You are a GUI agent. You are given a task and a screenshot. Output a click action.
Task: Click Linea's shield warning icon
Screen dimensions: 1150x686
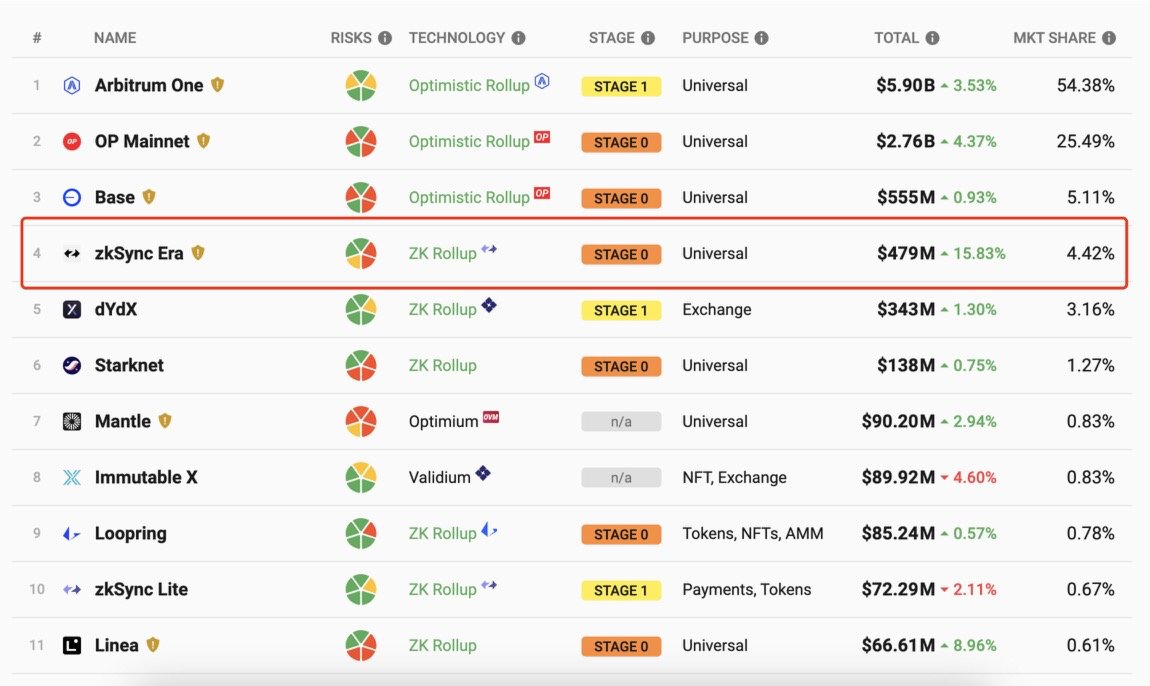point(153,645)
